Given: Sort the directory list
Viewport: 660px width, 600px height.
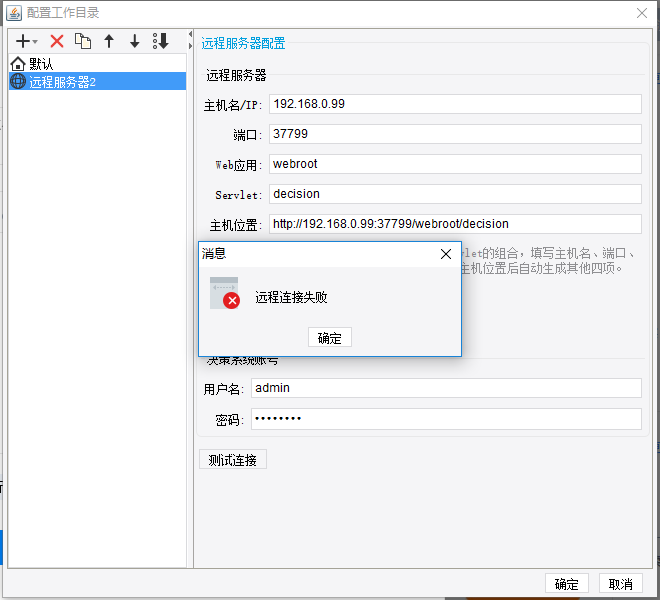Looking at the screenshot, I should coord(161,41).
